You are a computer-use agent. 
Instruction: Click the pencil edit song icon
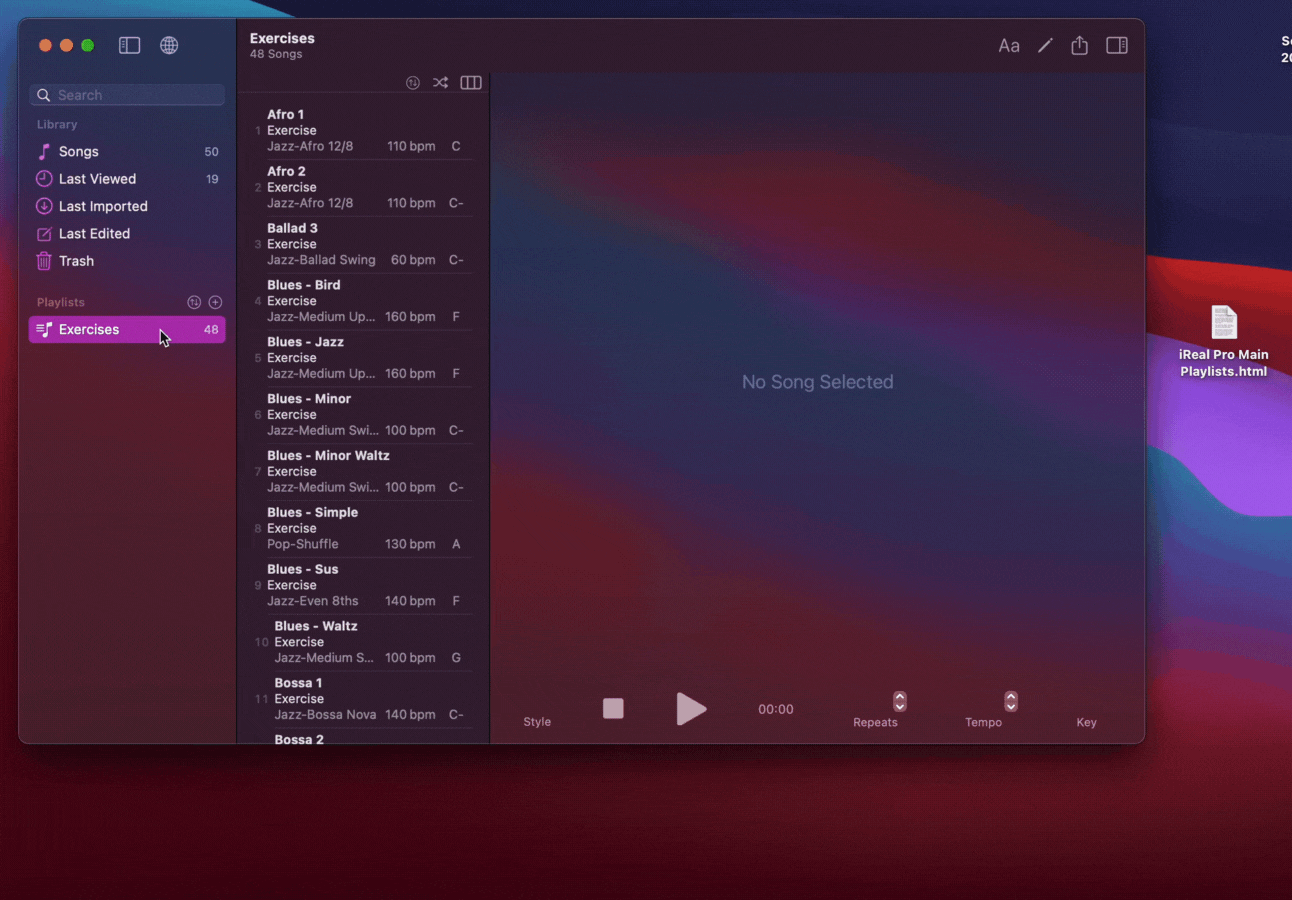click(1045, 45)
